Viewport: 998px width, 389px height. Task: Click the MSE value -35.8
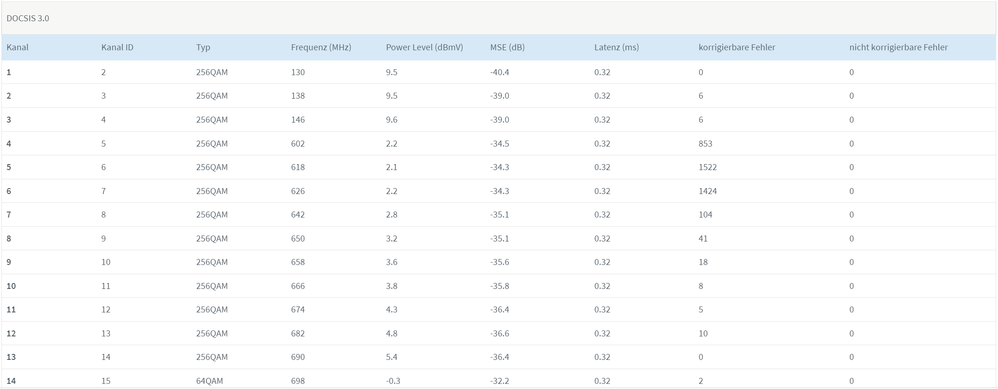[500, 286]
